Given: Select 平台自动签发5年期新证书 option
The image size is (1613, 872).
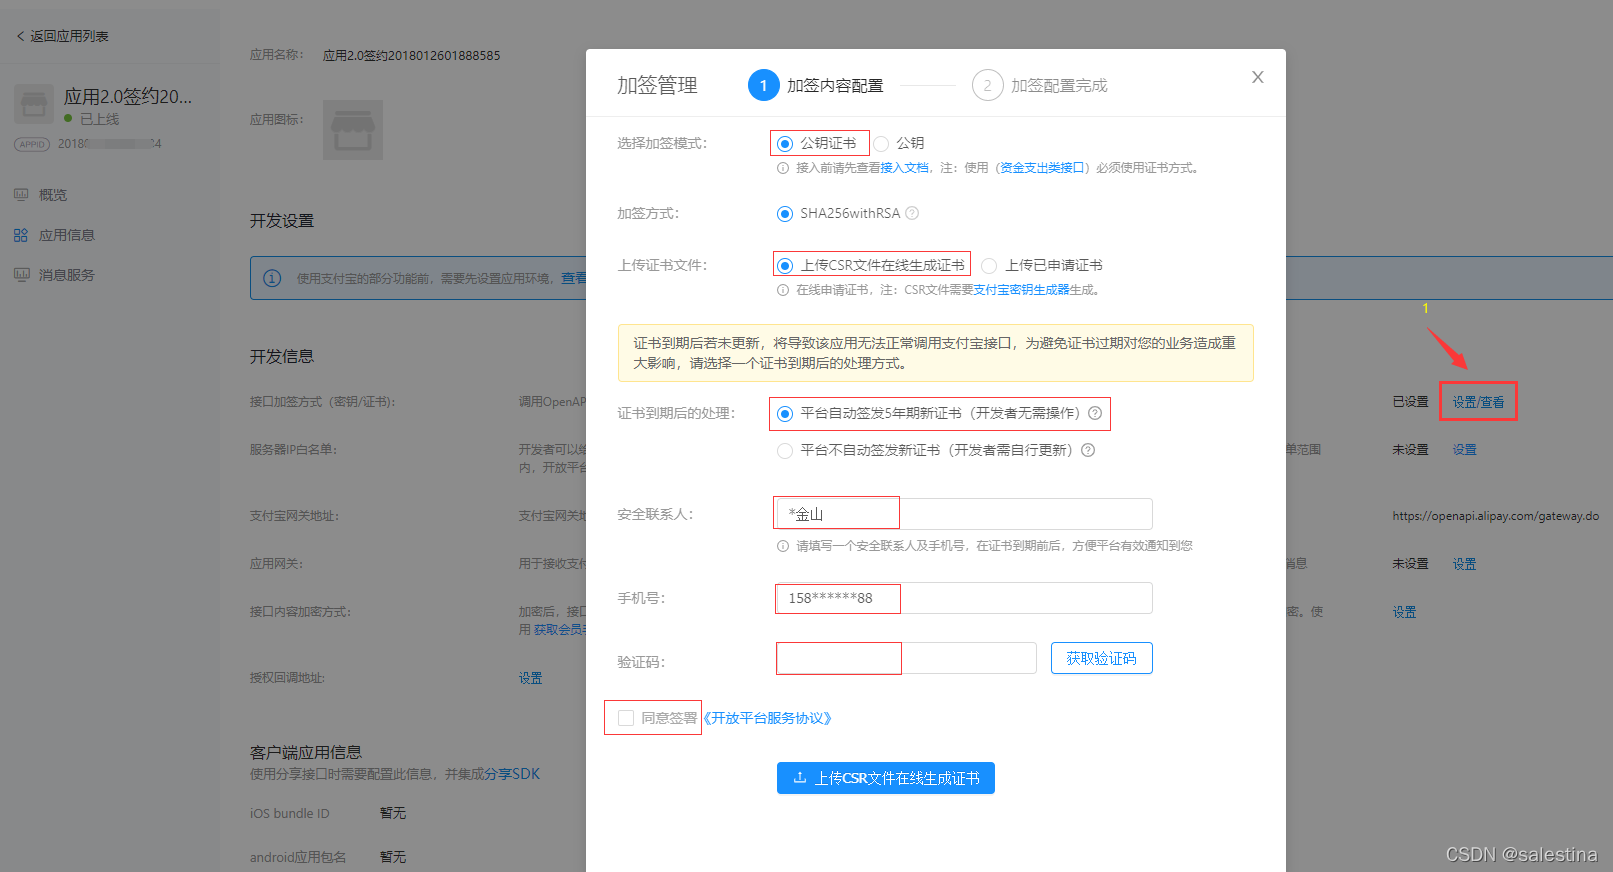Looking at the screenshot, I should pyautogui.click(x=785, y=414).
